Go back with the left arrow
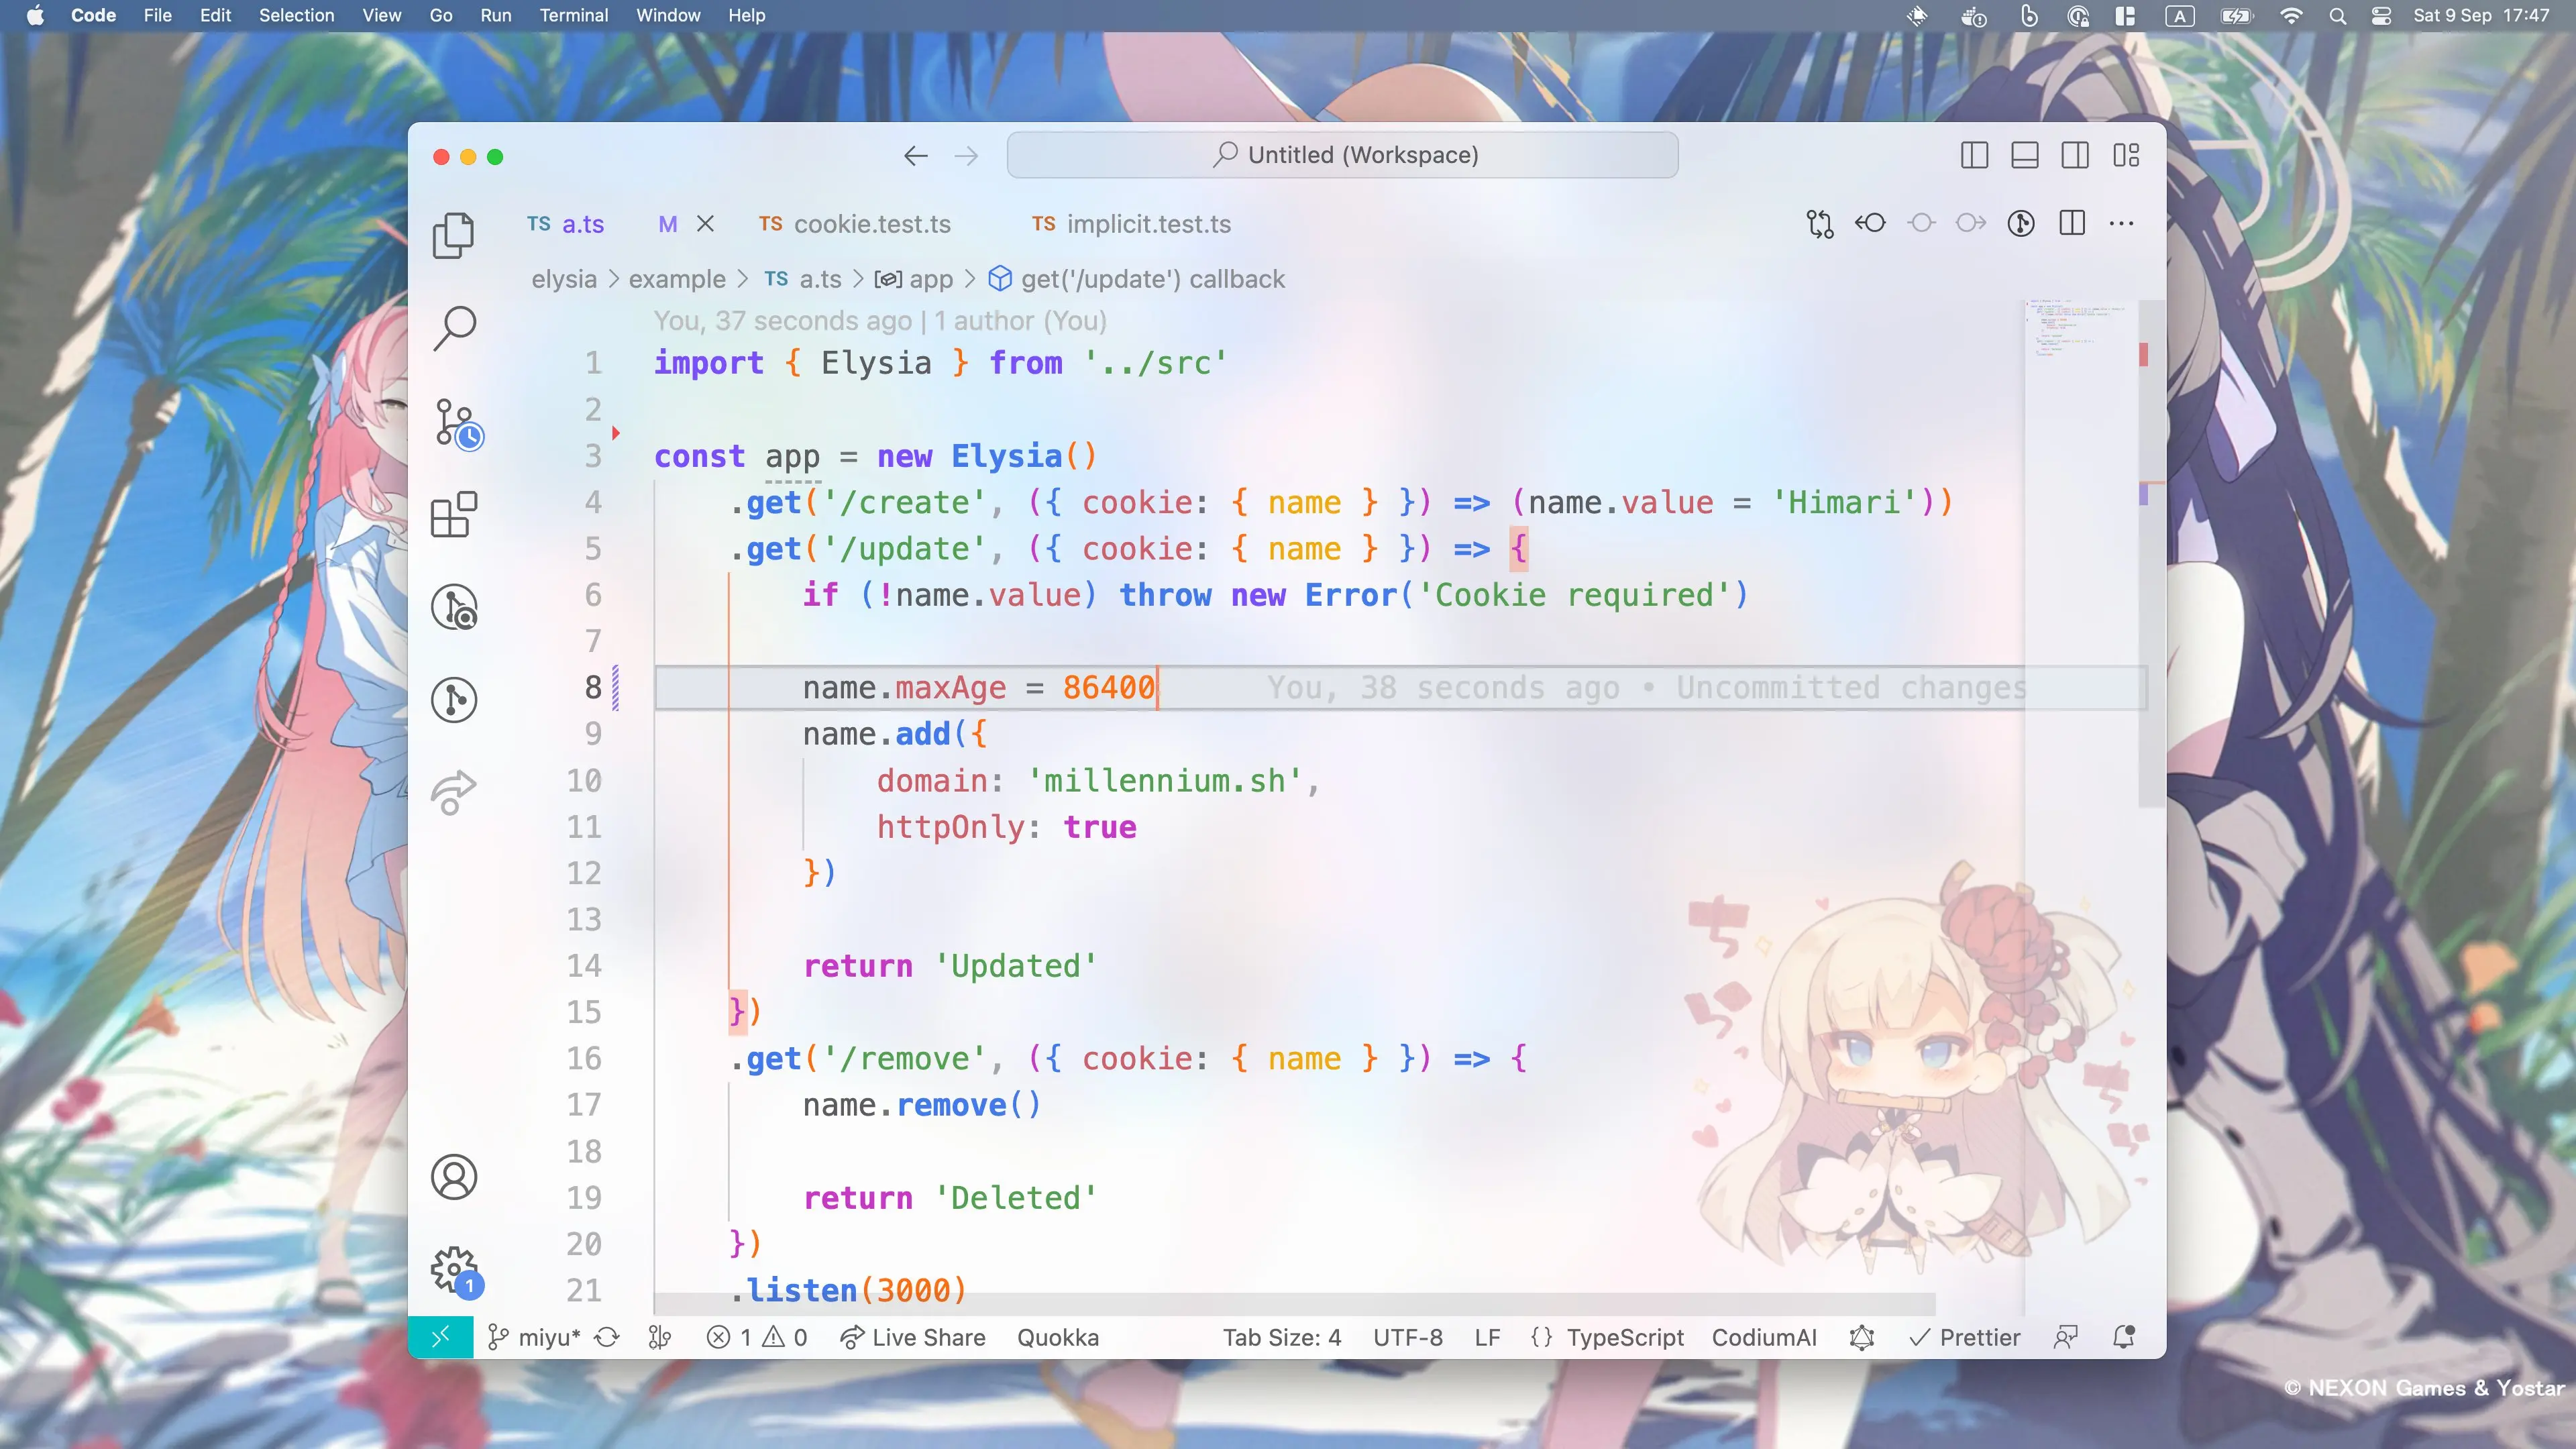 [x=915, y=156]
